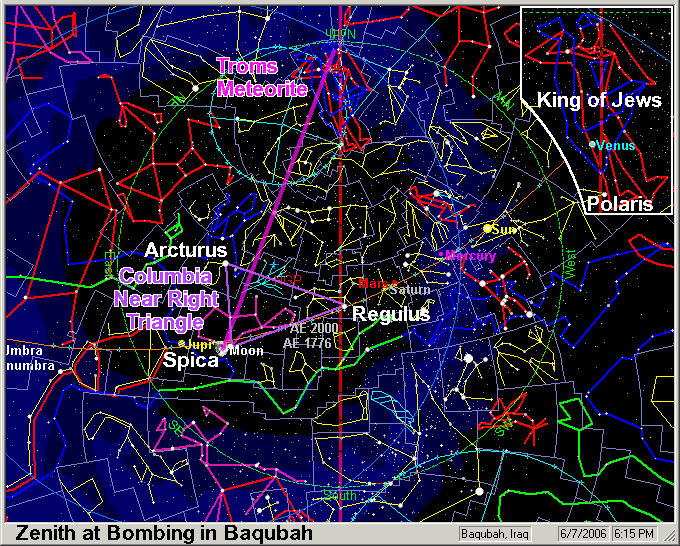Click the Spica star label

[x=190, y=361]
